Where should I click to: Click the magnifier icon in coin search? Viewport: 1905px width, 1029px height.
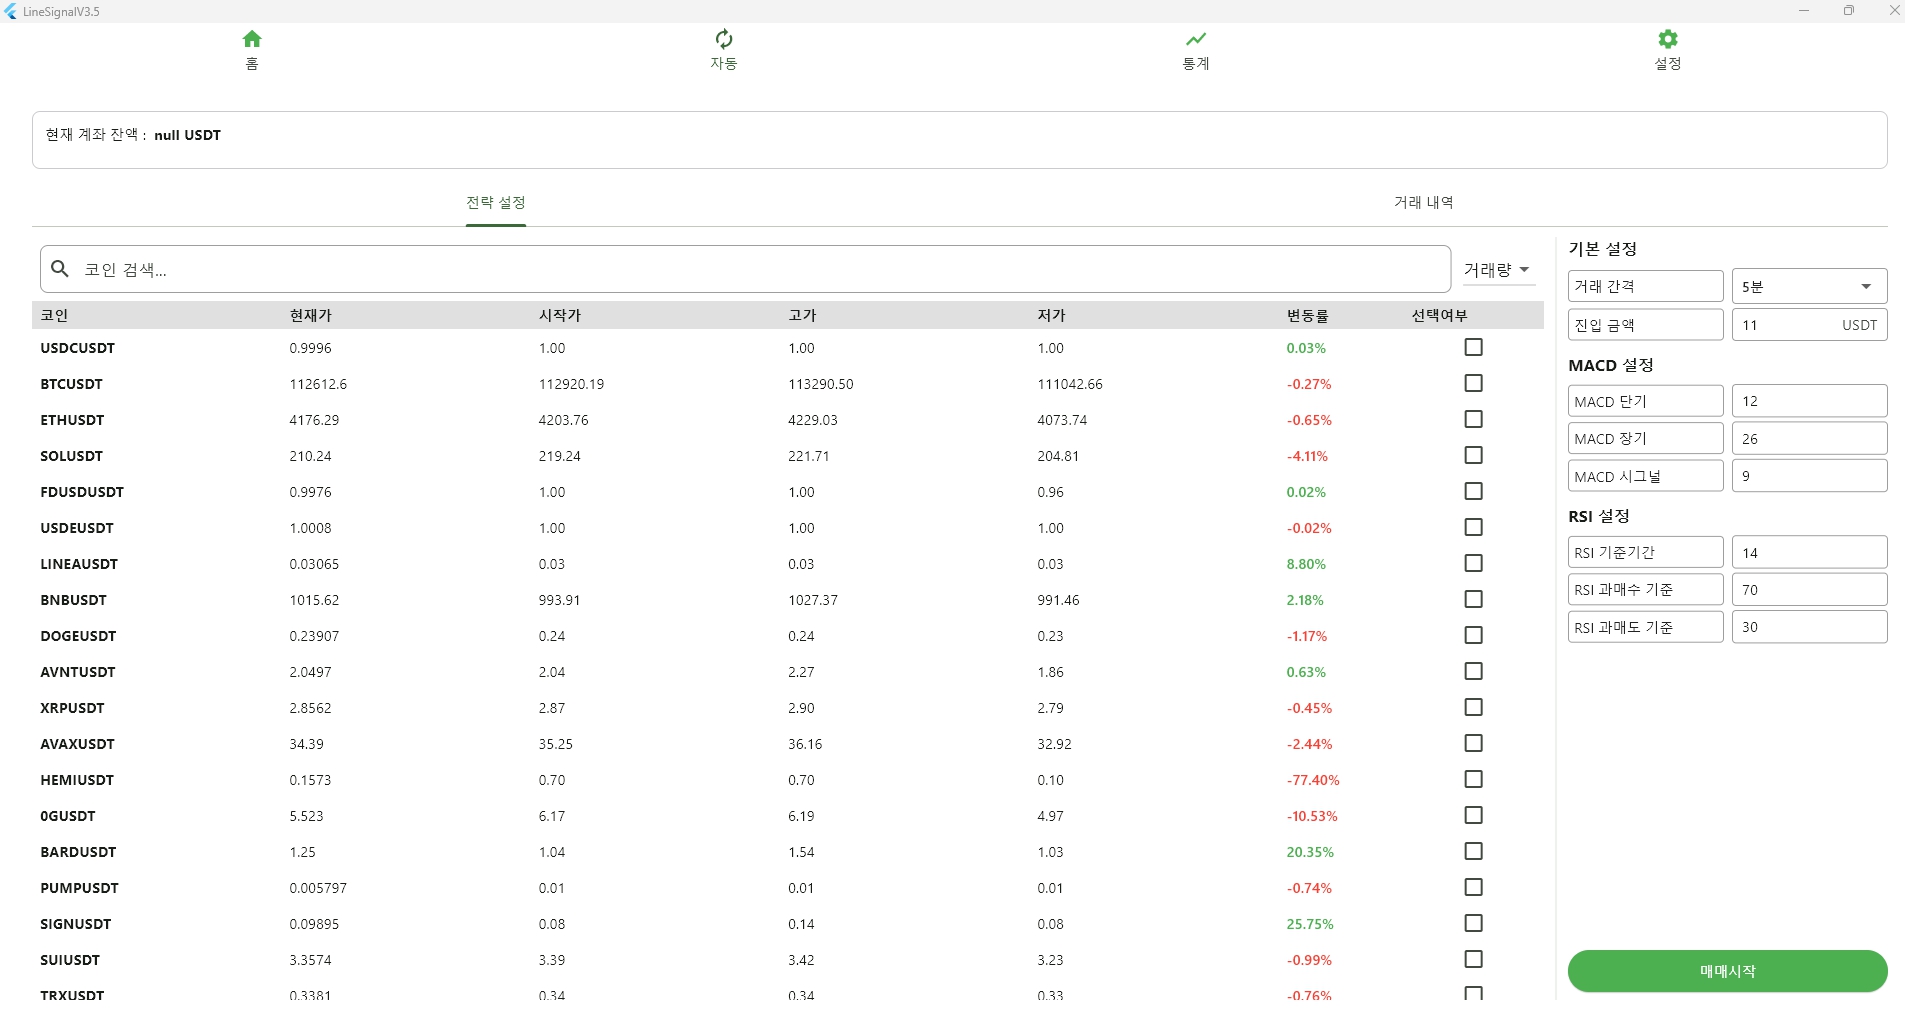pos(60,269)
